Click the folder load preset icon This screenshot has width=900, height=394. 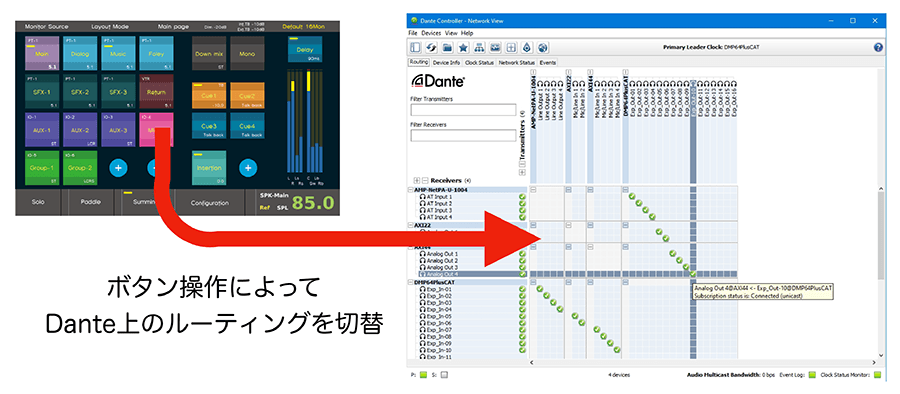(447, 48)
